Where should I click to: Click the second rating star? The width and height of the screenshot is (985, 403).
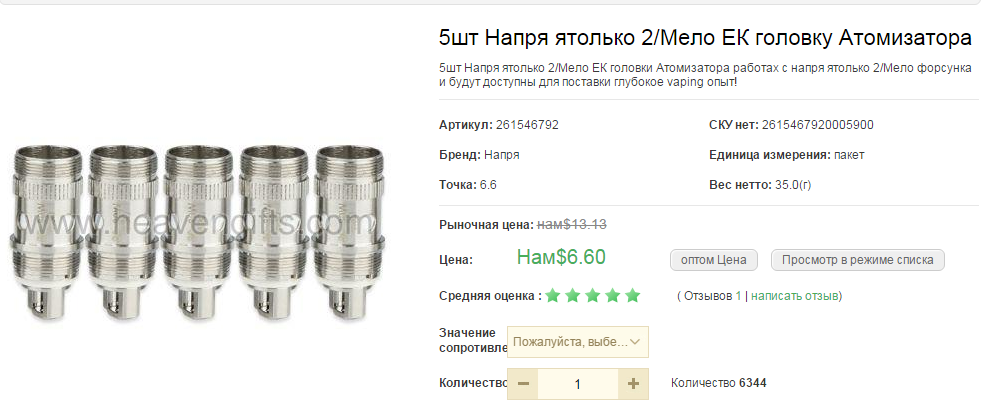click(572, 295)
